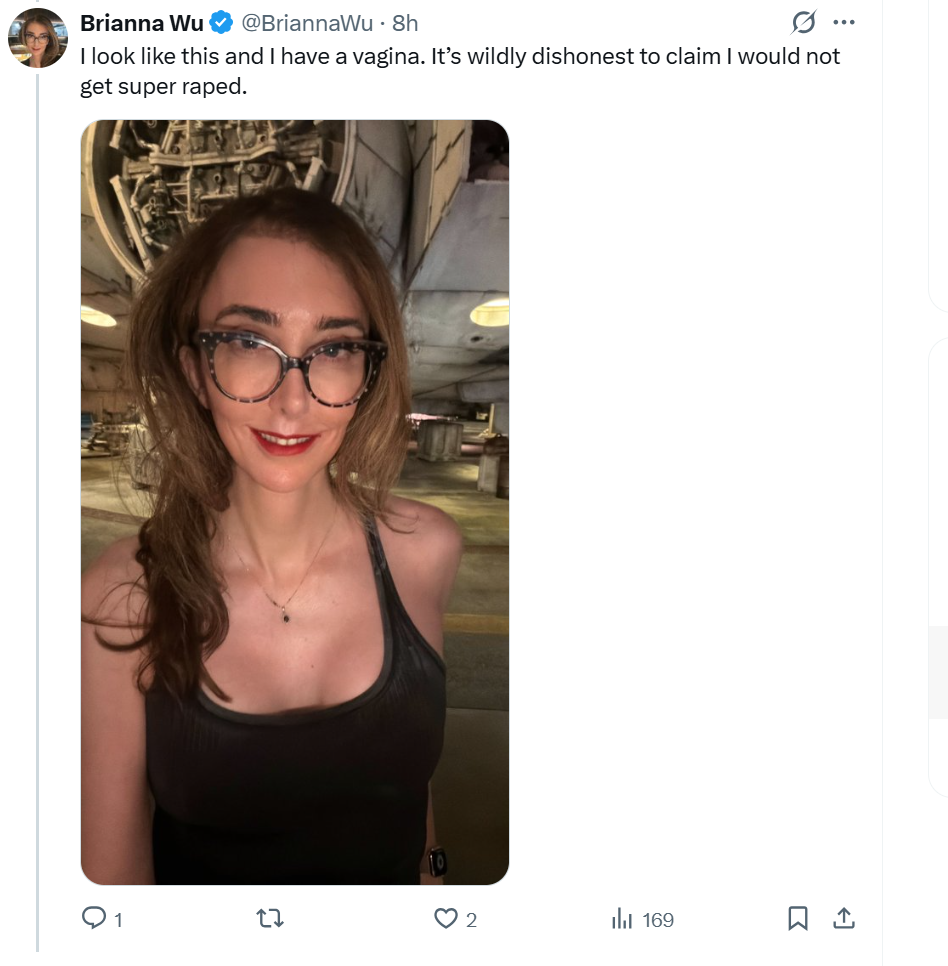
Task: Click the like count number 2
Action: tap(471, 920)
